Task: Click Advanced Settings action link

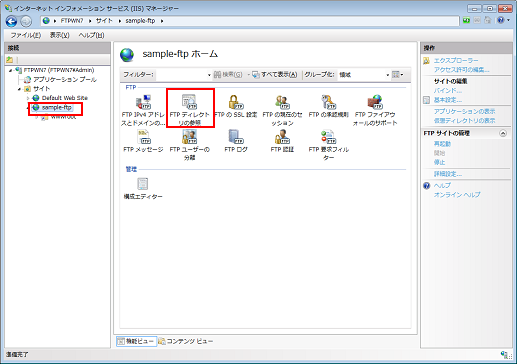Action: (447, 174)
